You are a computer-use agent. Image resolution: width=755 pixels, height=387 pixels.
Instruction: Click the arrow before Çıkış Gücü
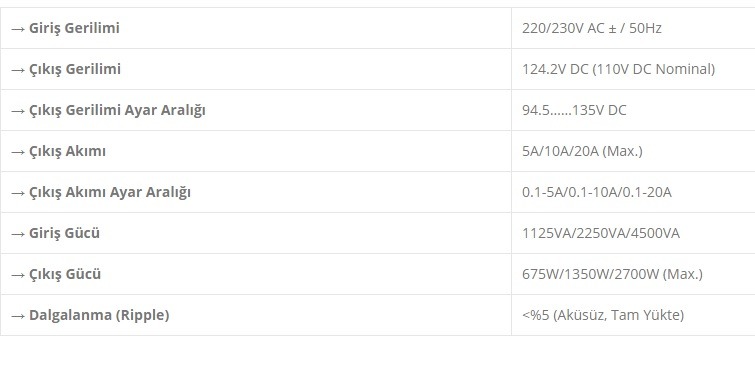[18, 275]
